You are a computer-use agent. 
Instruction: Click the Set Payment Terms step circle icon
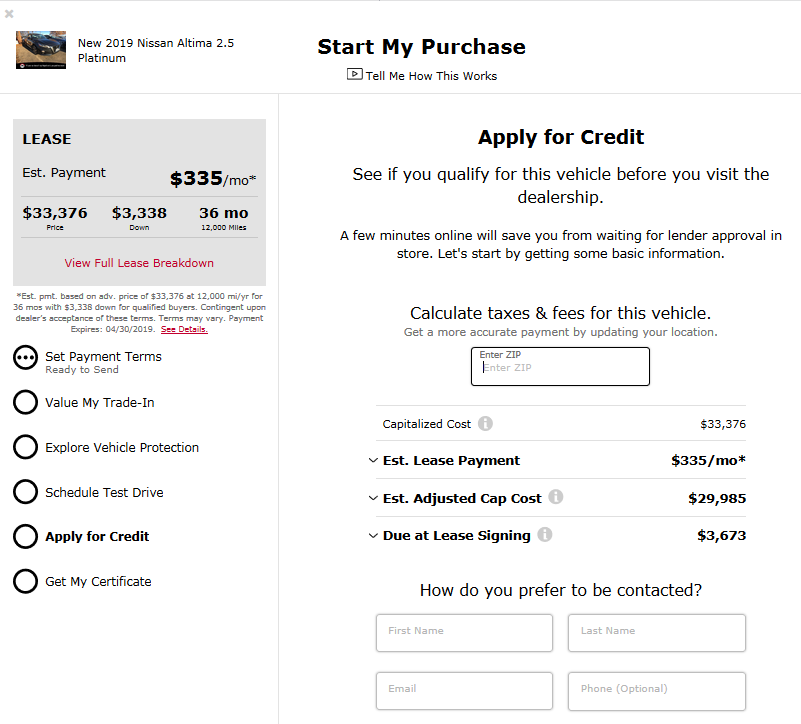[x=26, y=358]
